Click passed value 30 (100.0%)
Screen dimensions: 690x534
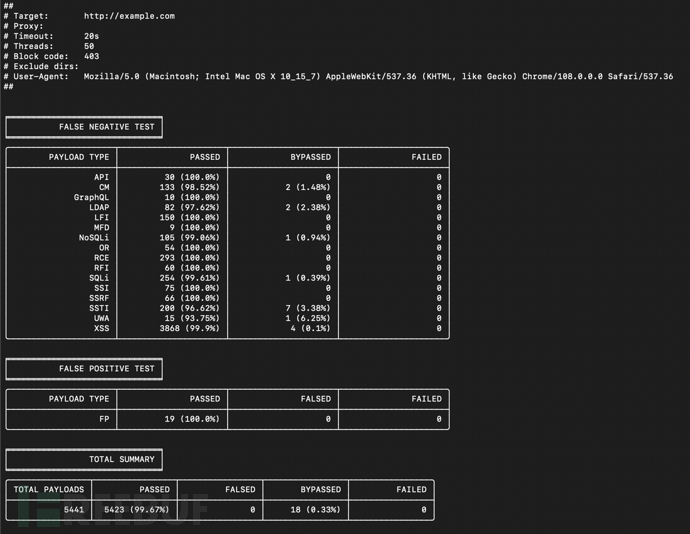[192, 177]
